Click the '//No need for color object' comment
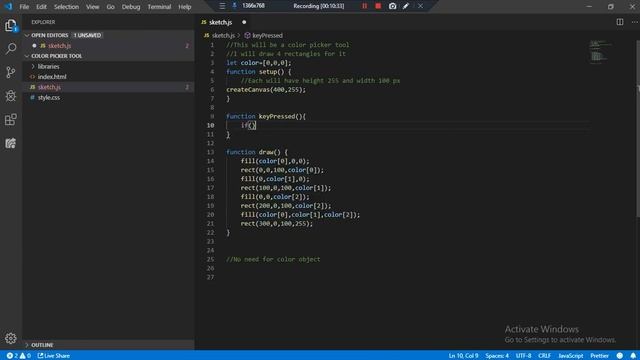The image size is (640, 360). [273, 259]
